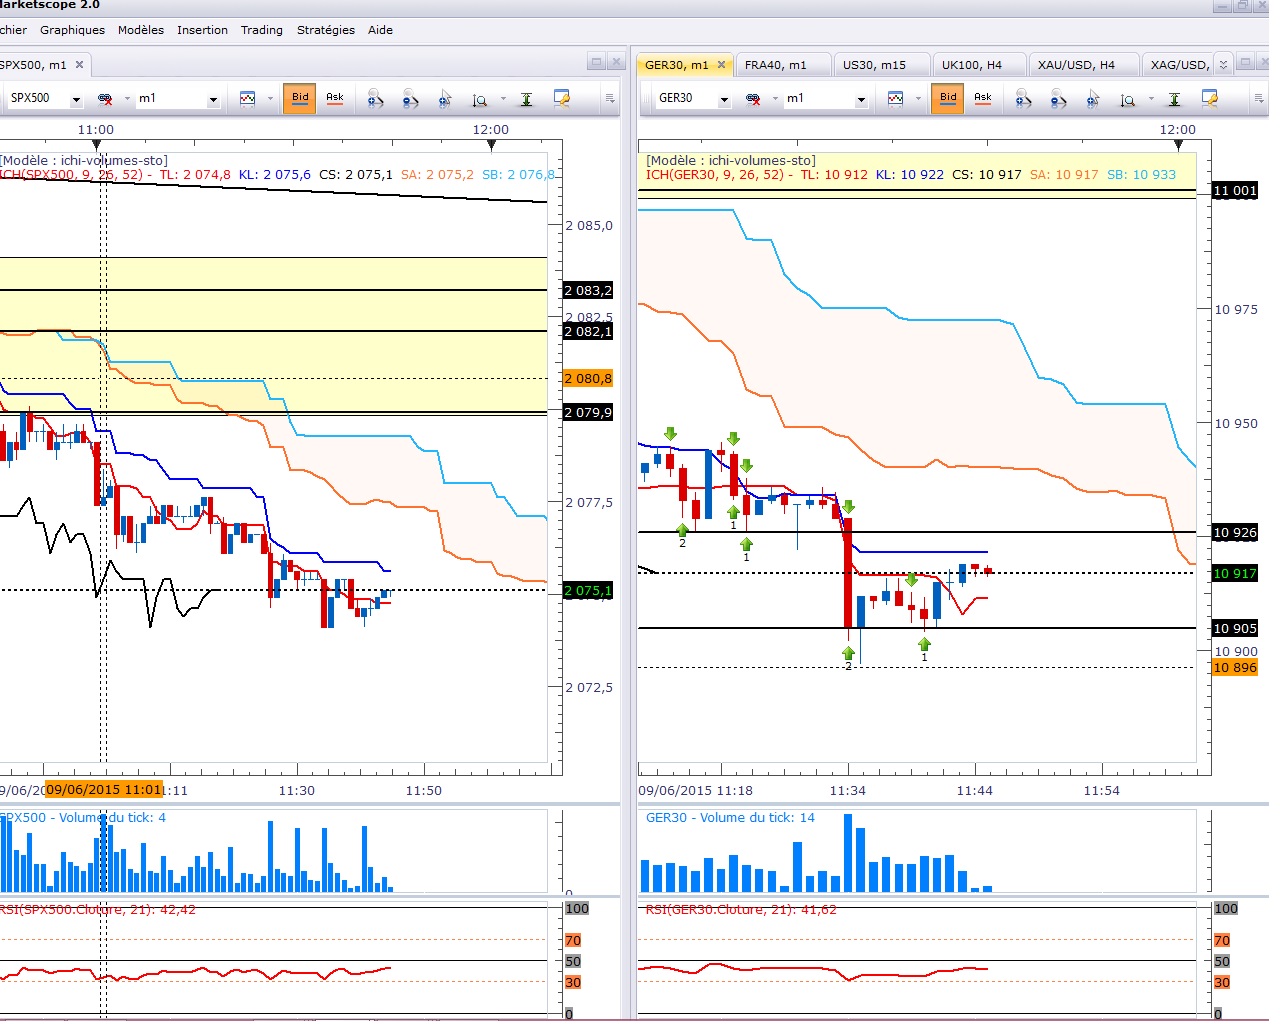Click the 2 083,2 price label
This screenshot has height=1024, width=1280.
(x=588, y=291)
